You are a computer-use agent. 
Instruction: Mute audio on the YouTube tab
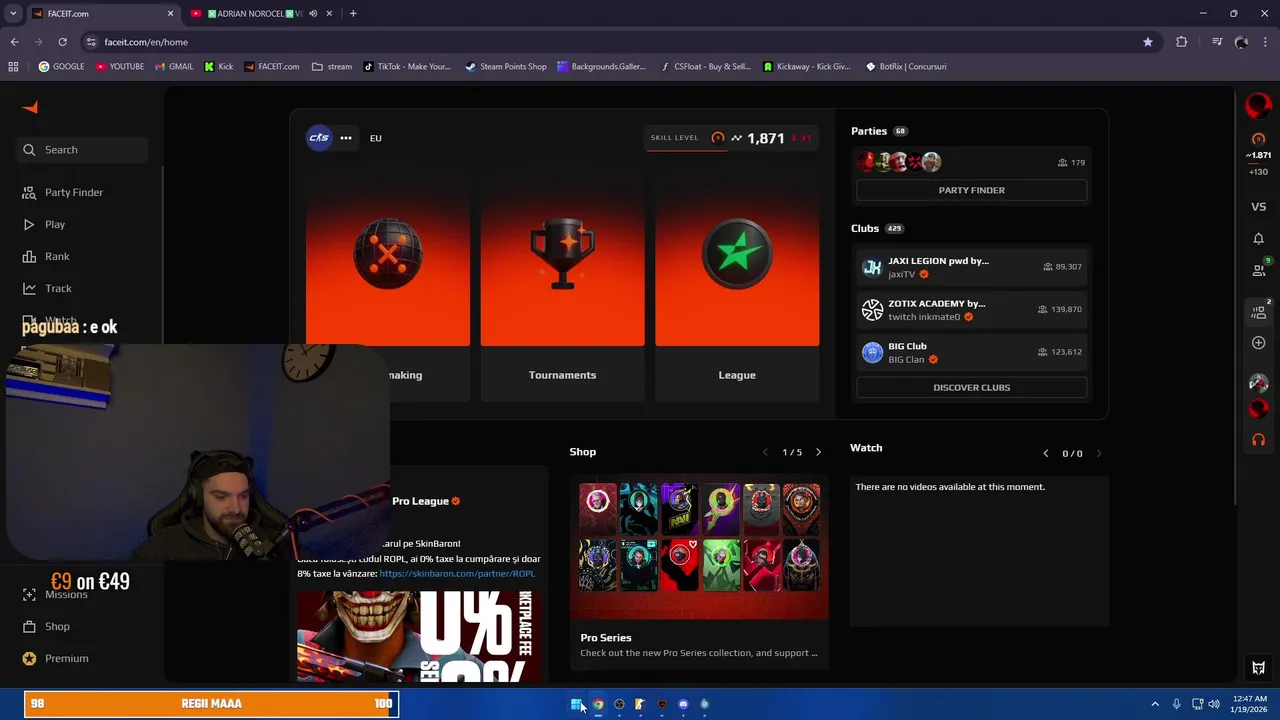click(313, 14)
